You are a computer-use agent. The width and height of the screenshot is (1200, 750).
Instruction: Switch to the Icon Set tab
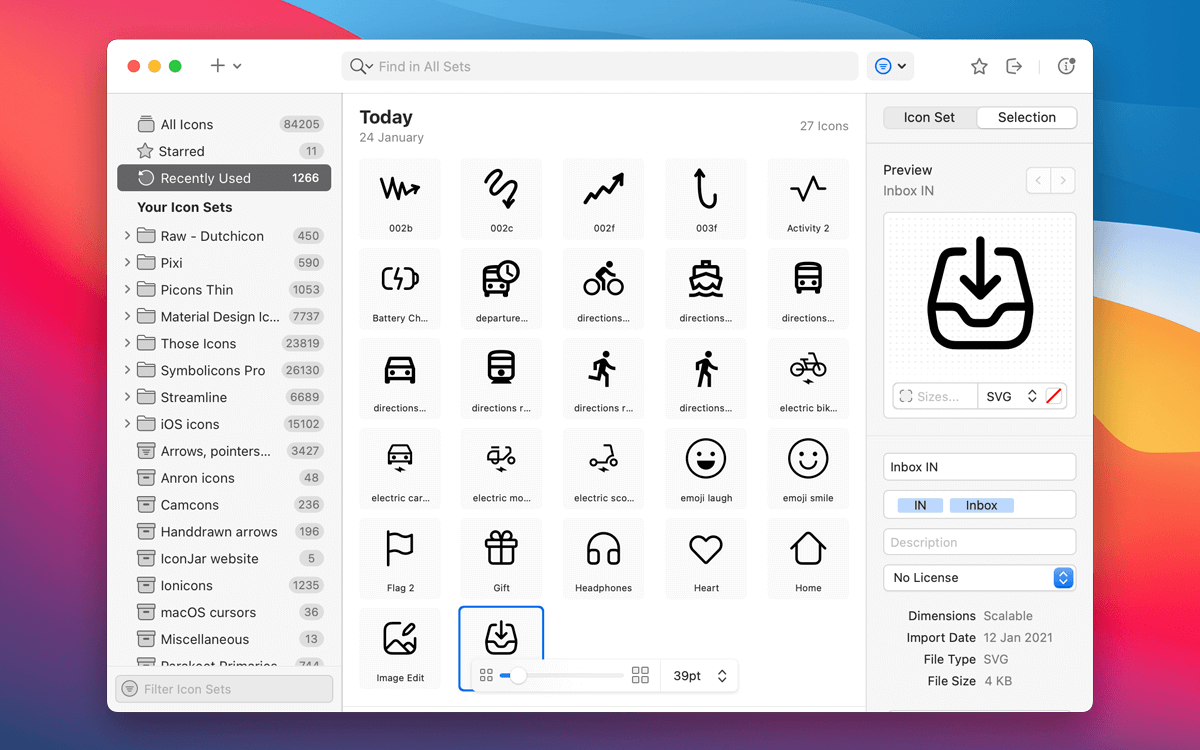click(929, 117)
